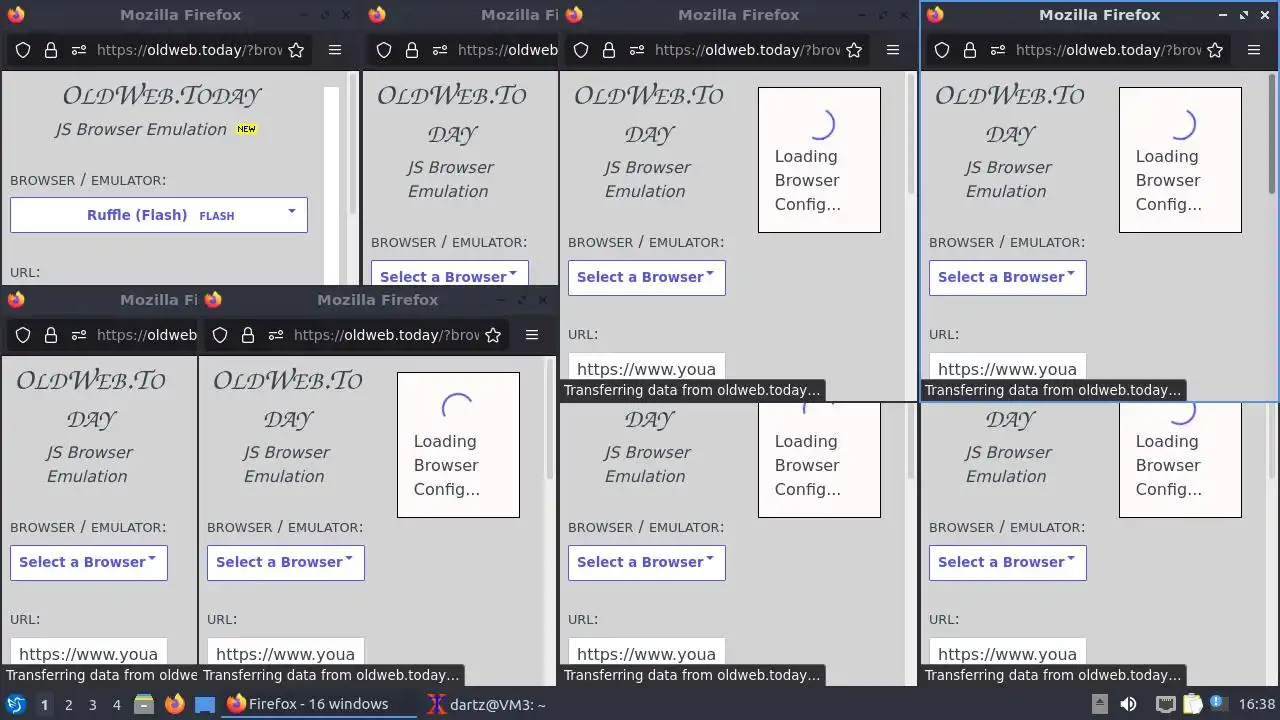Open Select a Browser in the lower-middle Firefox window
Screen dimensions: 1280x720
coord(285,562)
